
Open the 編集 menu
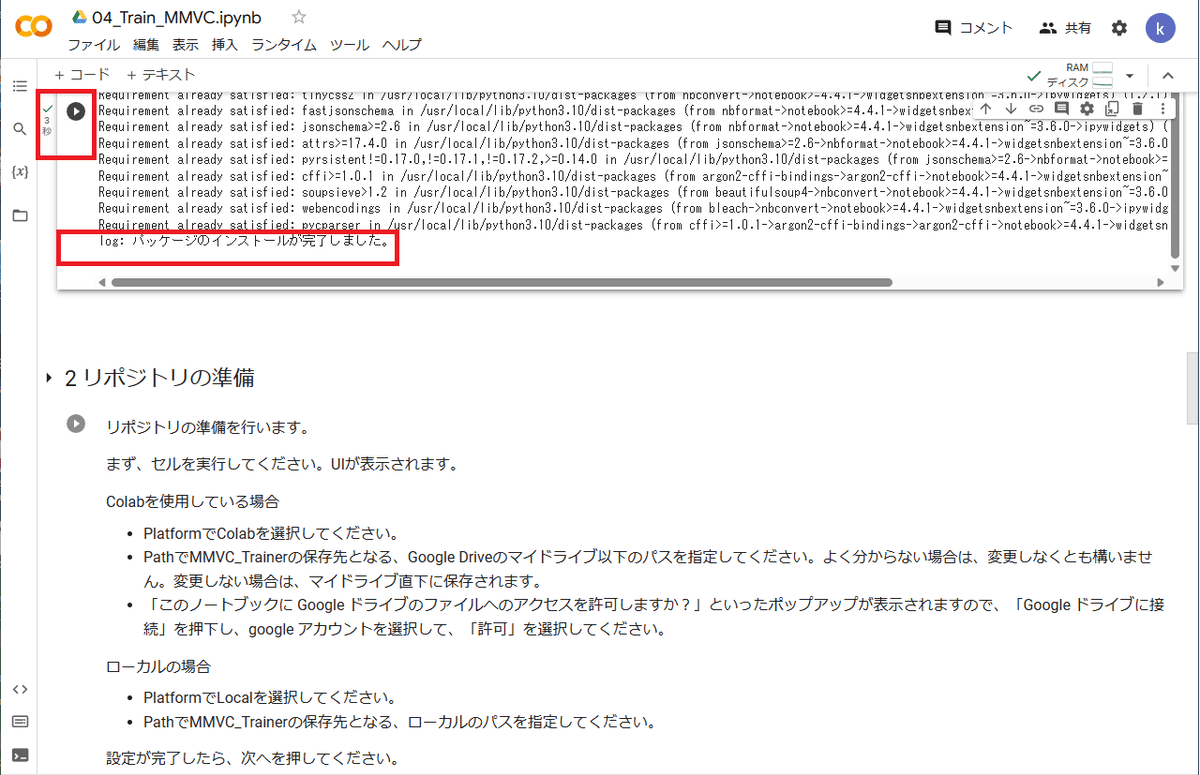pos(146,45)
